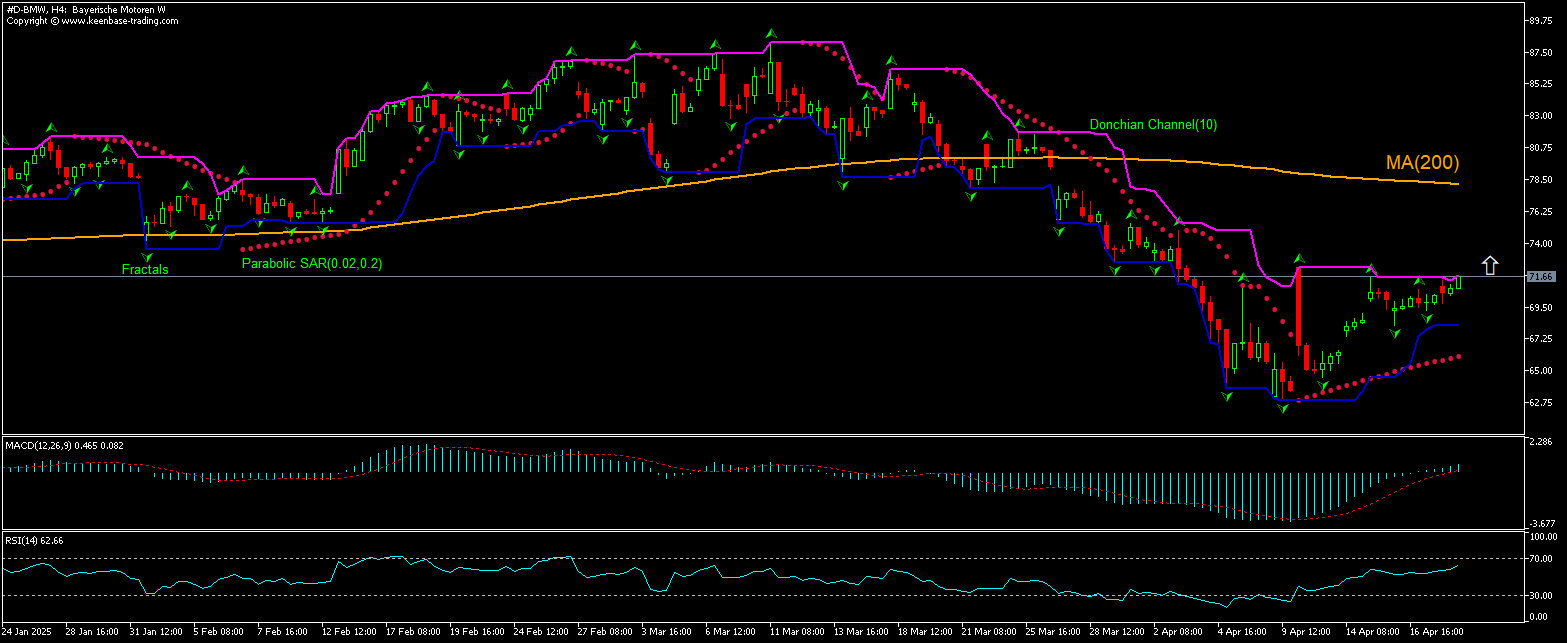The height and width of the screenshot is (643, 1567).
Task: Click the 11 Mar 08:00 time label
Action: (x=795, y=632)
